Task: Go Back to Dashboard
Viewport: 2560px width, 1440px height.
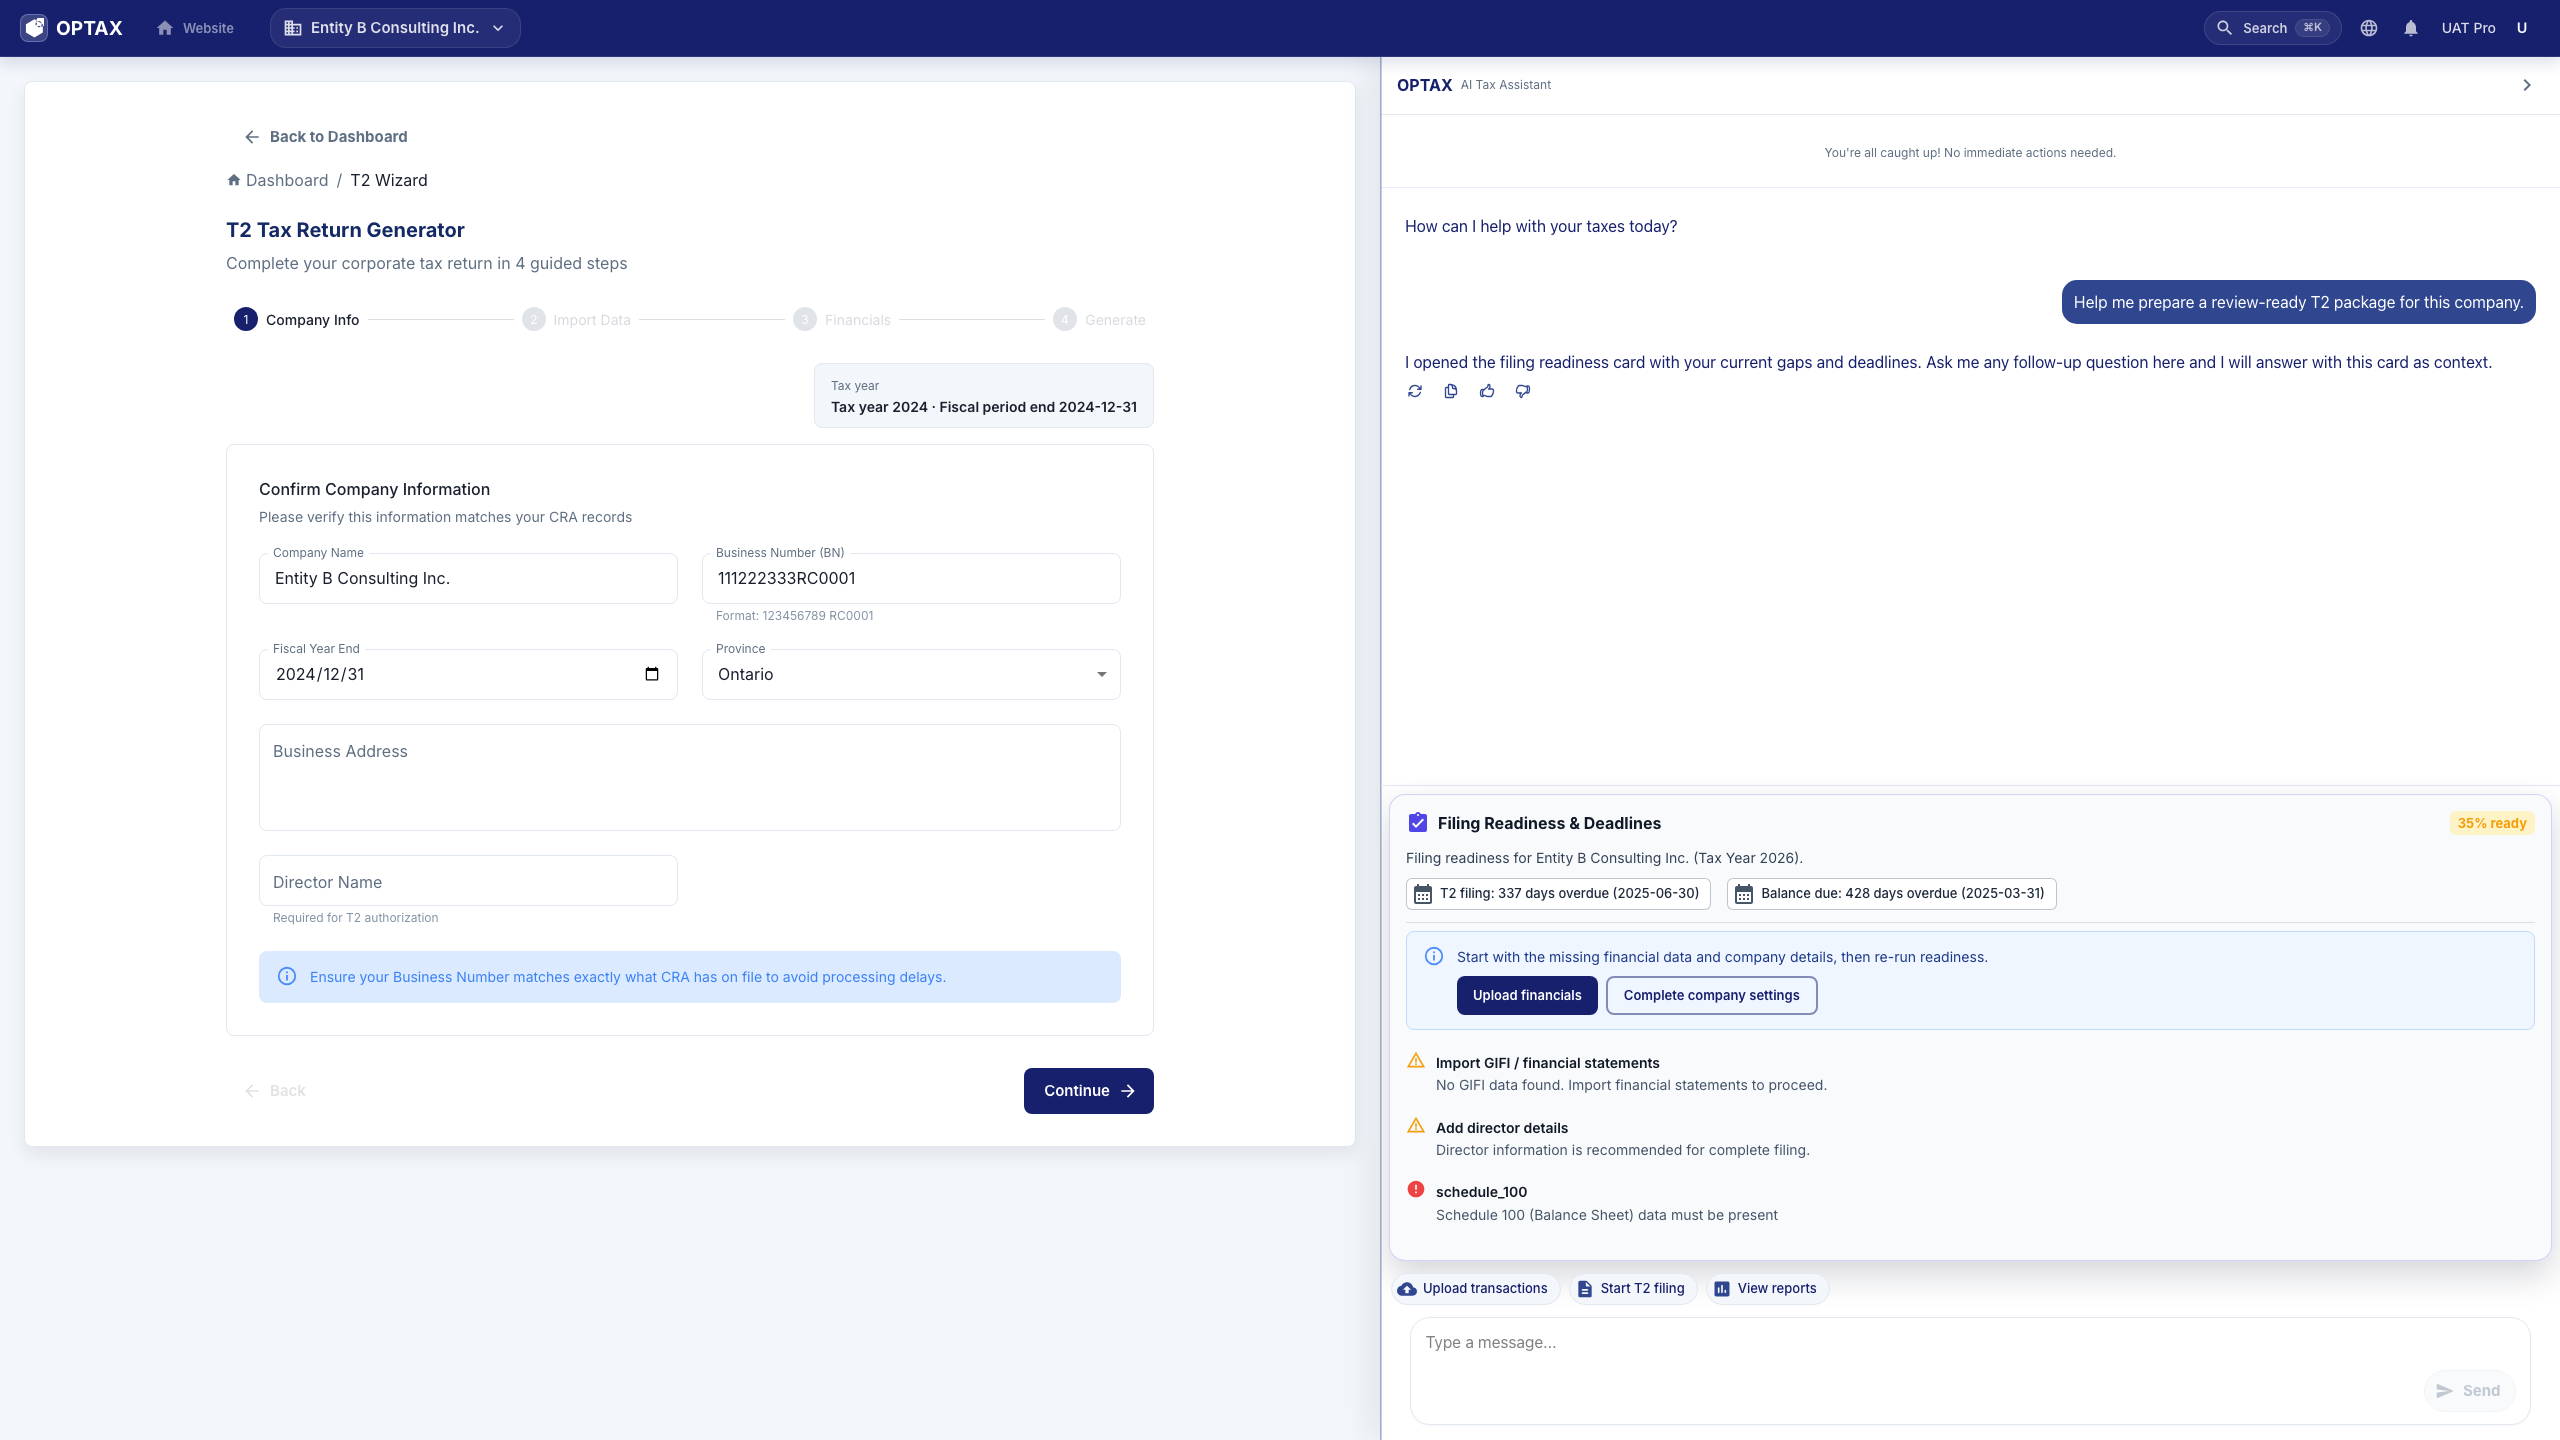Action: coord(326,137)
